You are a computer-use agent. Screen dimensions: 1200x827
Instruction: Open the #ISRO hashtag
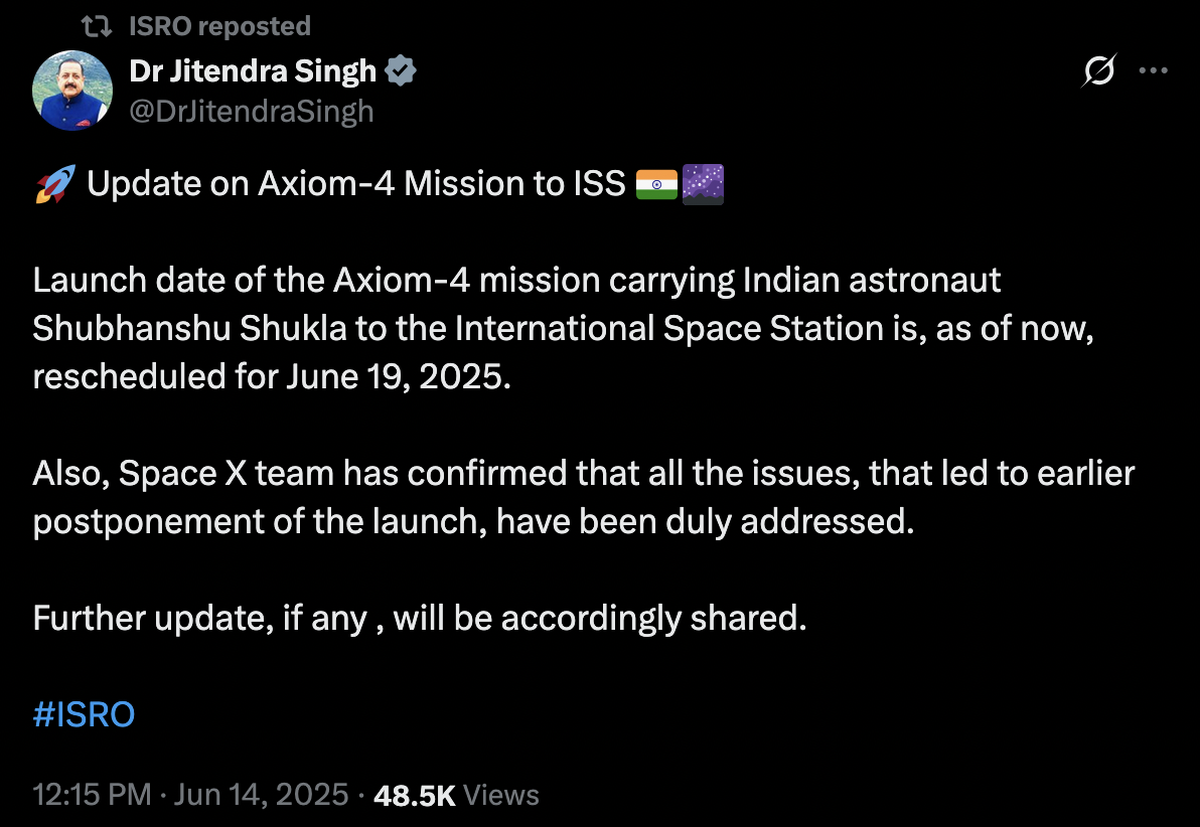[x=84, y=715]
